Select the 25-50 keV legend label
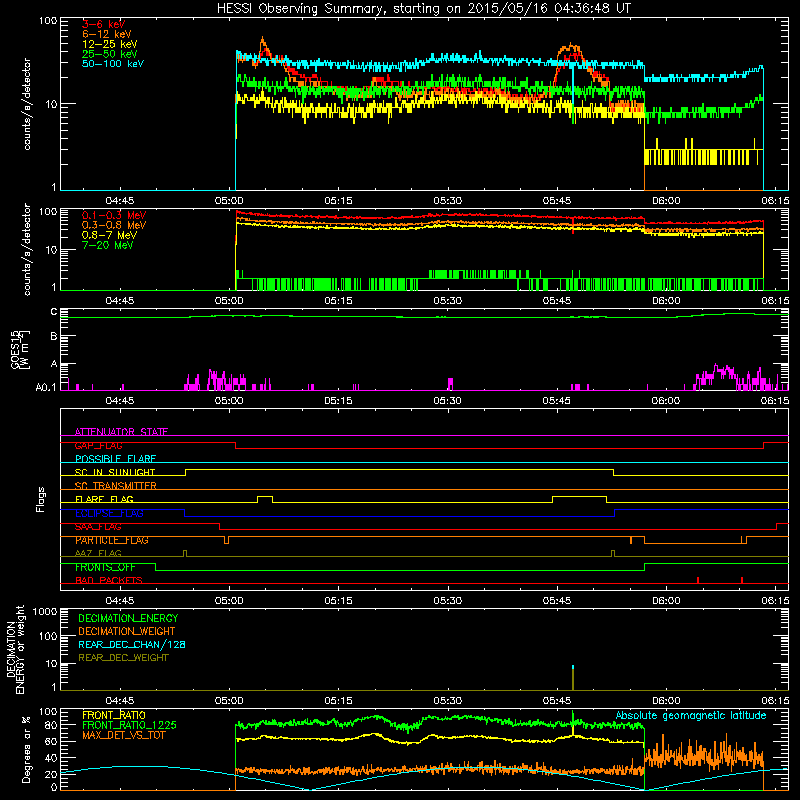The height and width of the screenshot is (800, 800). pyautogui.click(x=110, y=54)
